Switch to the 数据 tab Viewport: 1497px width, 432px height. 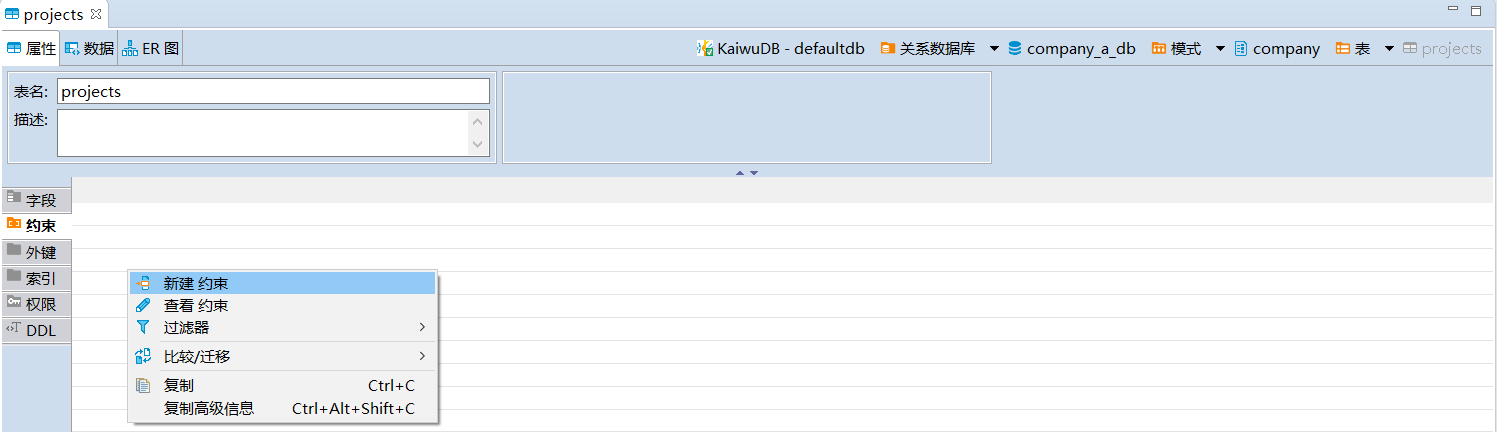click(x=89, y=49)
